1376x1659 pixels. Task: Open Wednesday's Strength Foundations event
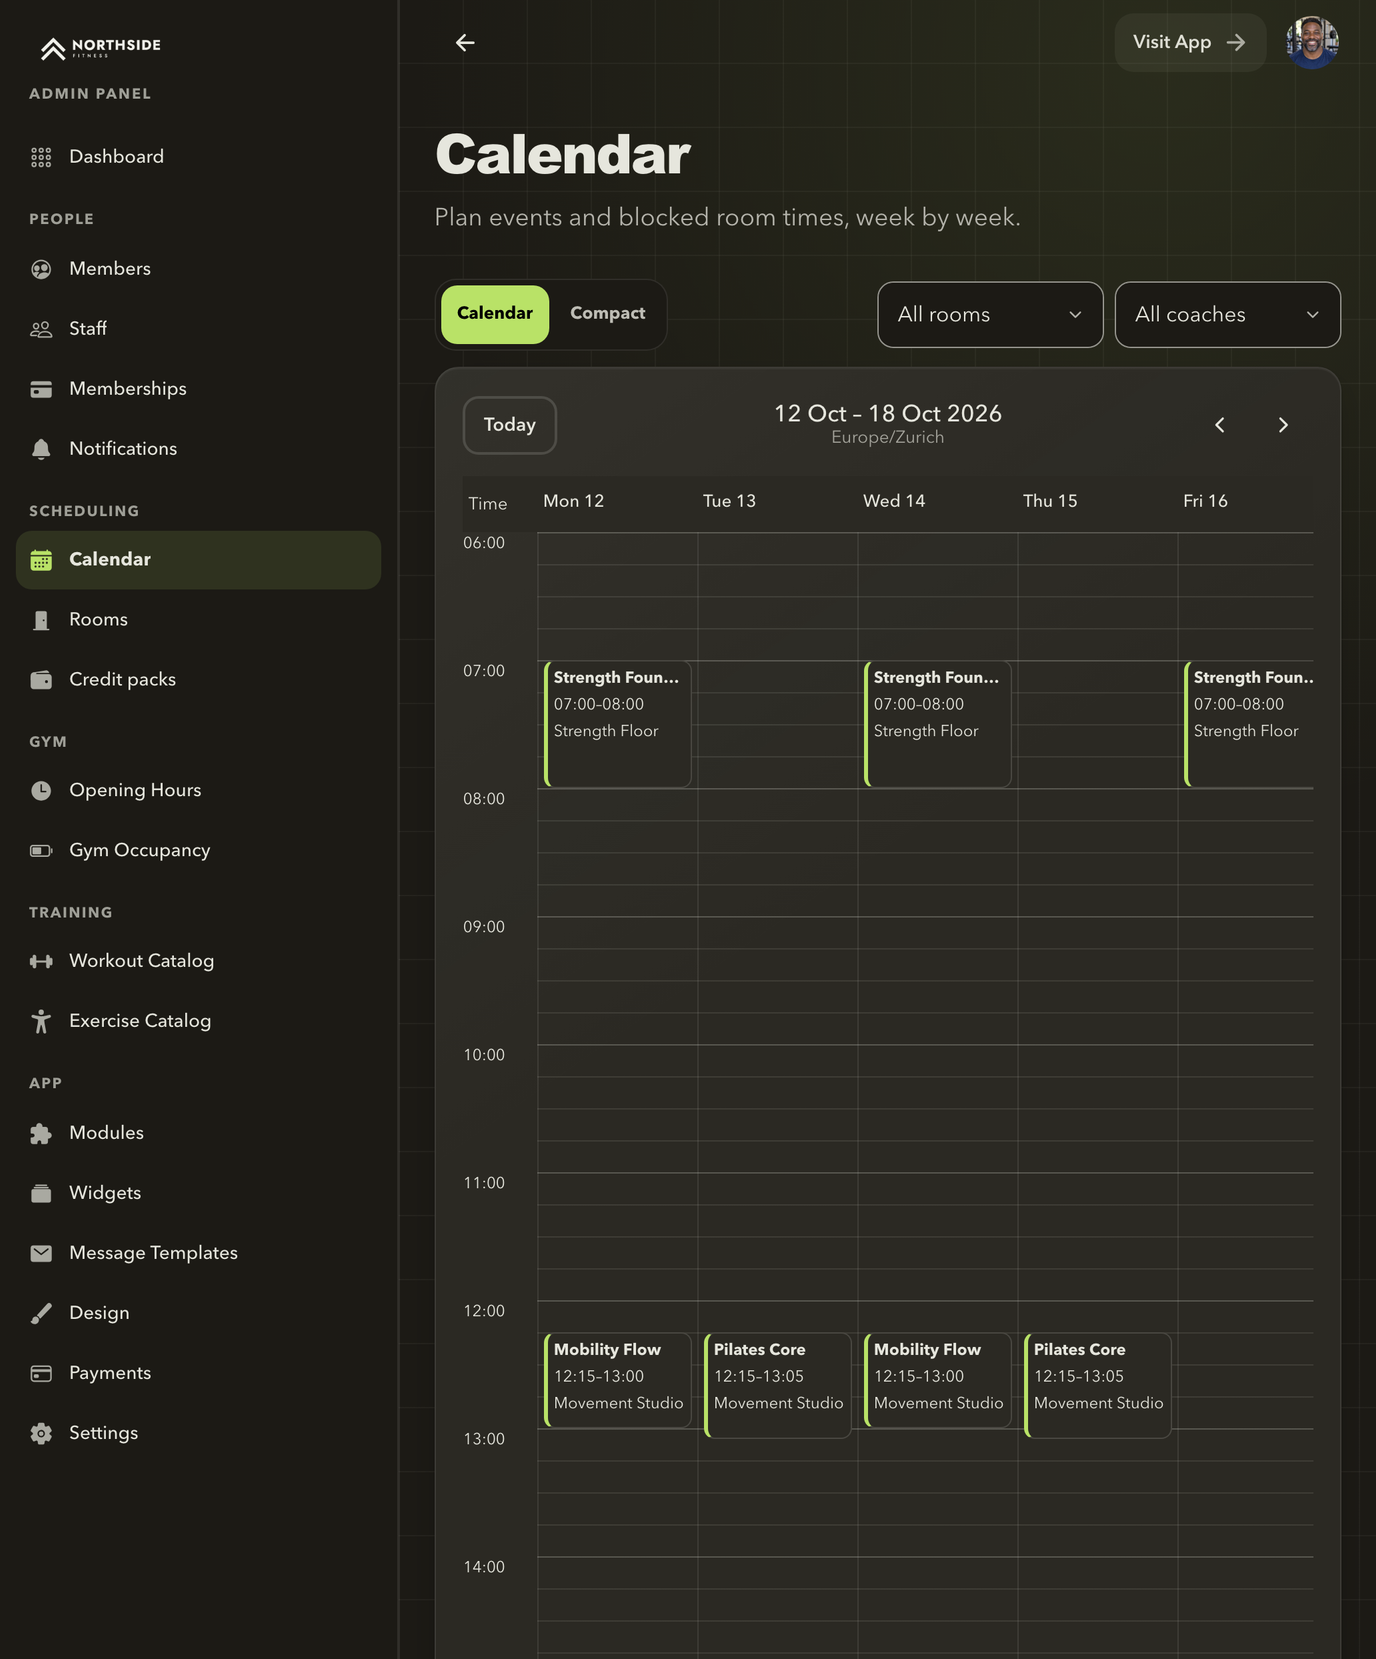(x=937, y=724)
